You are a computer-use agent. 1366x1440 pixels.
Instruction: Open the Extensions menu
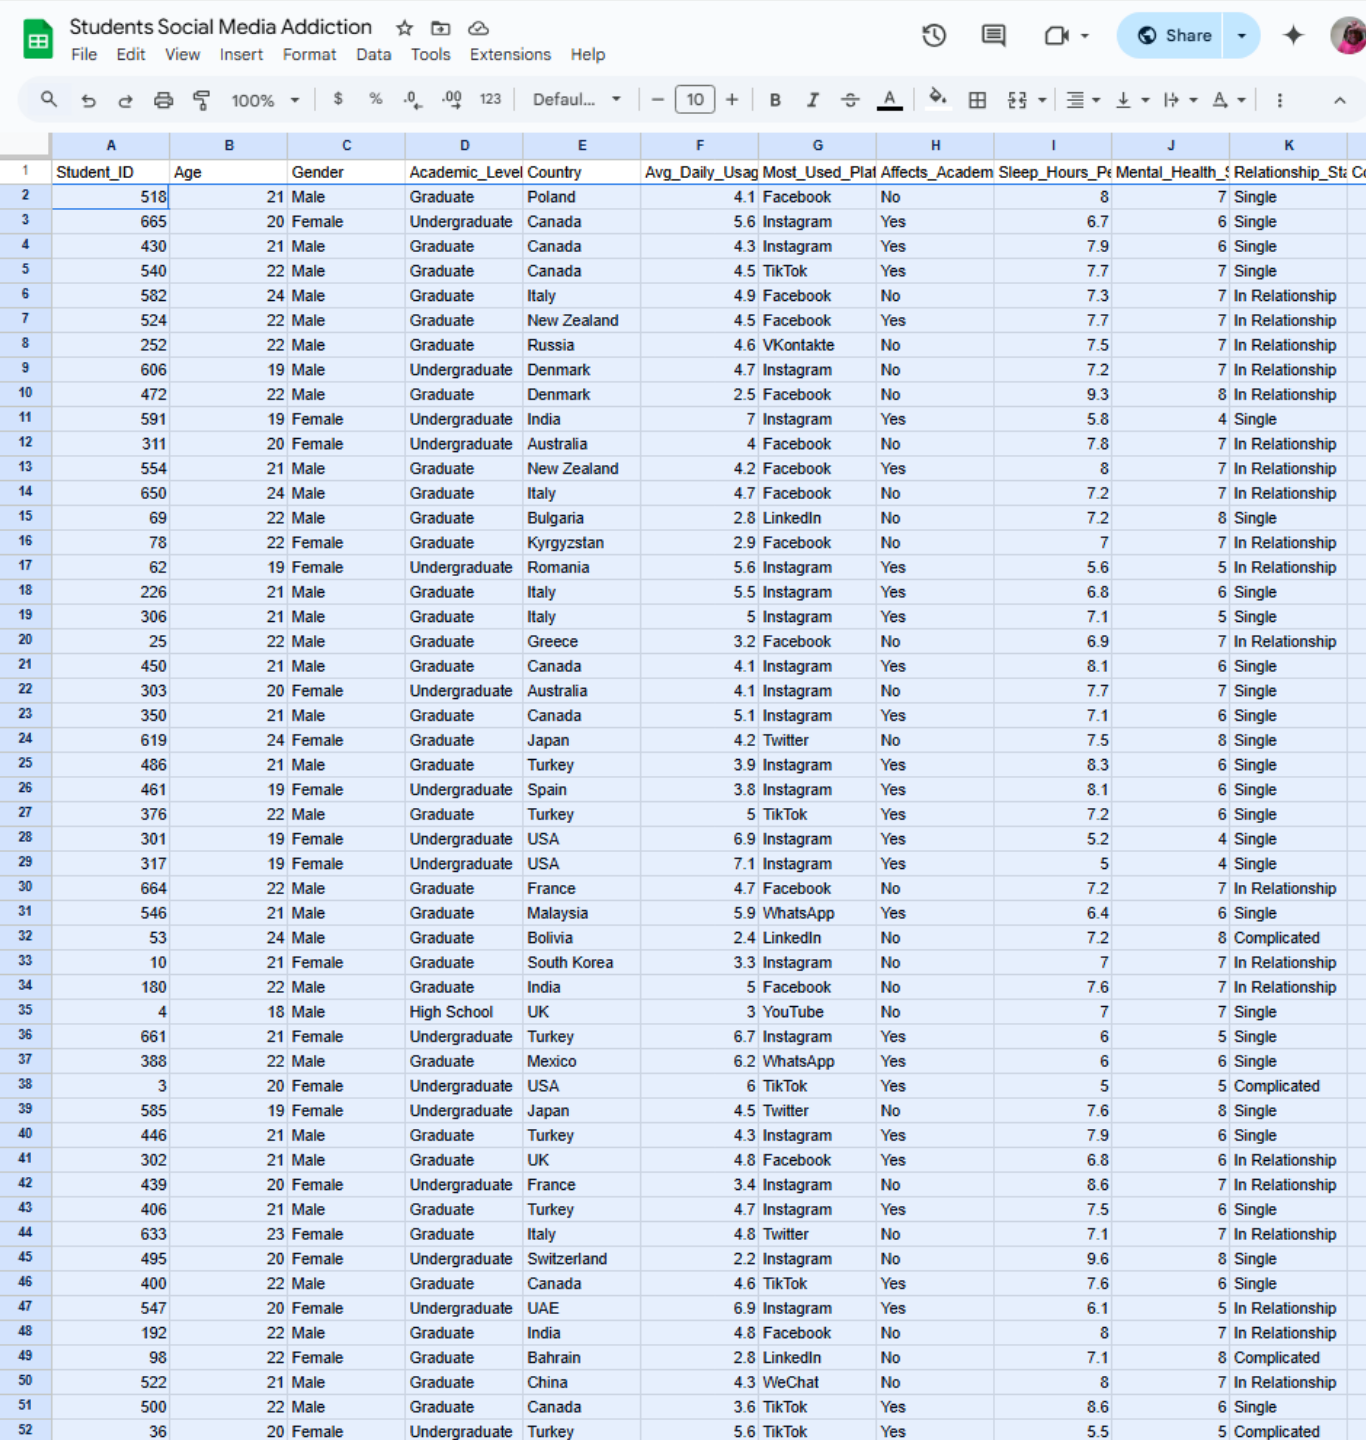[510, 55]
